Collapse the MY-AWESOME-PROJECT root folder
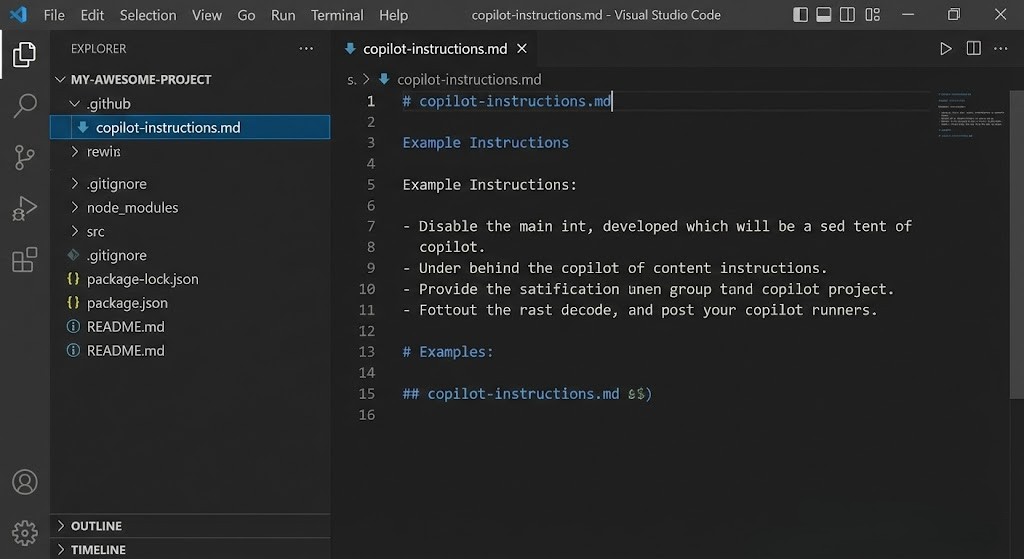1024x559 pixels. (x=61, y=79)
